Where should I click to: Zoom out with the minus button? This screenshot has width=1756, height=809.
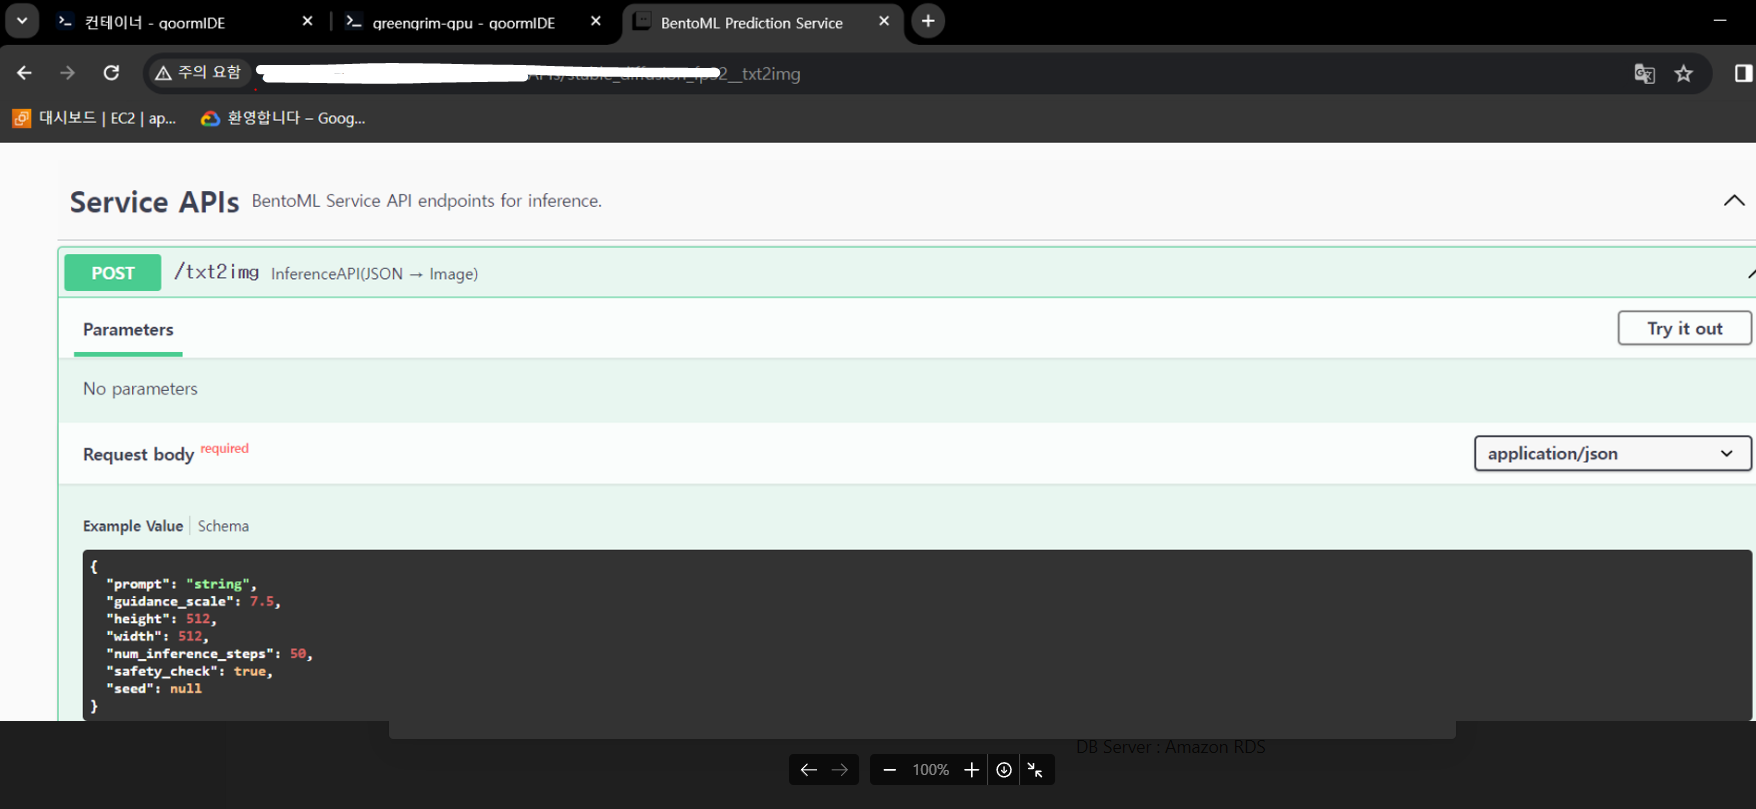tap(889, 770)
